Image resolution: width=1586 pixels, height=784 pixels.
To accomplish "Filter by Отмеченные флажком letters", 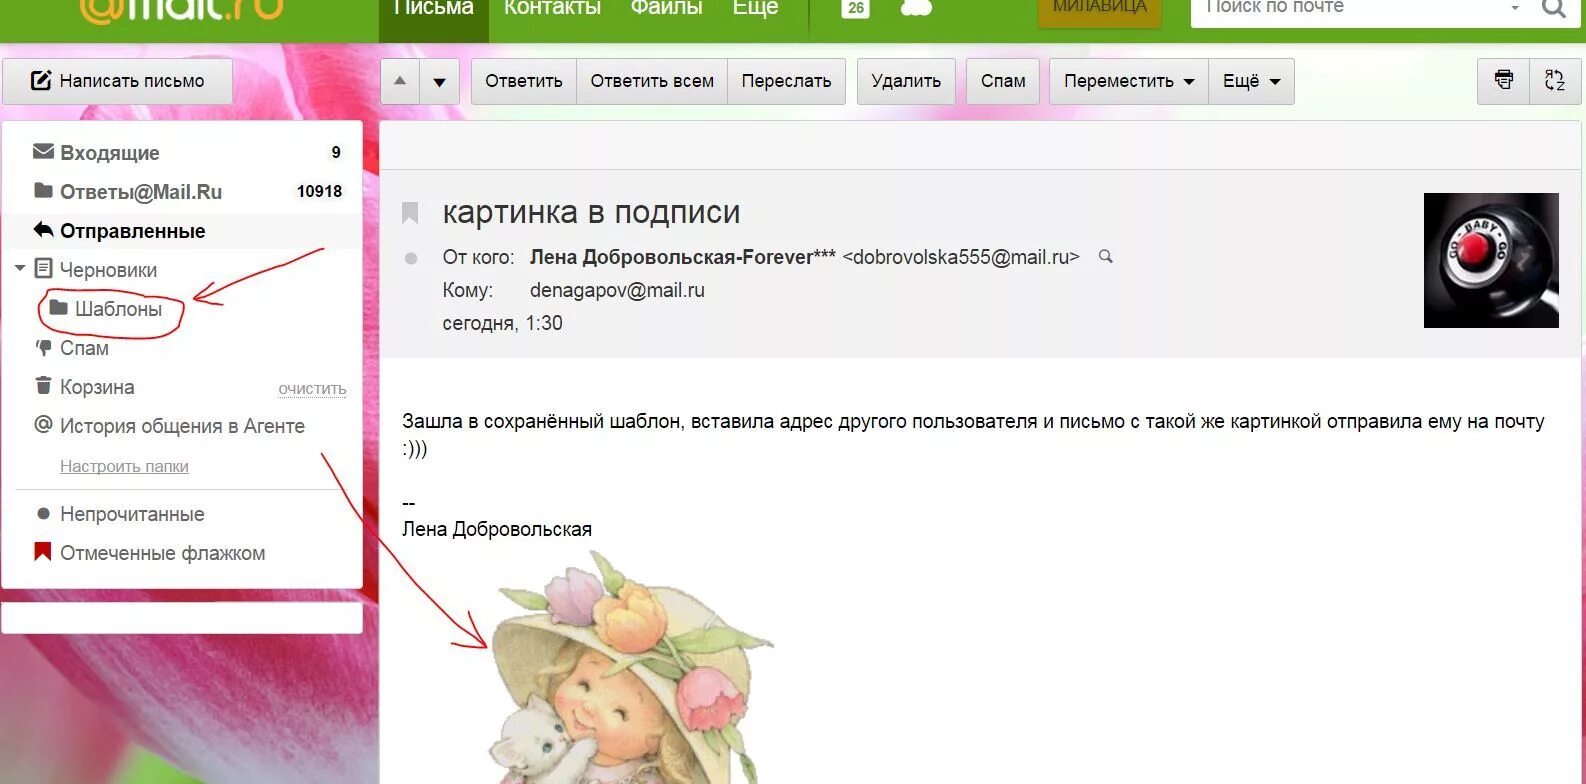I will coord(162,553).
